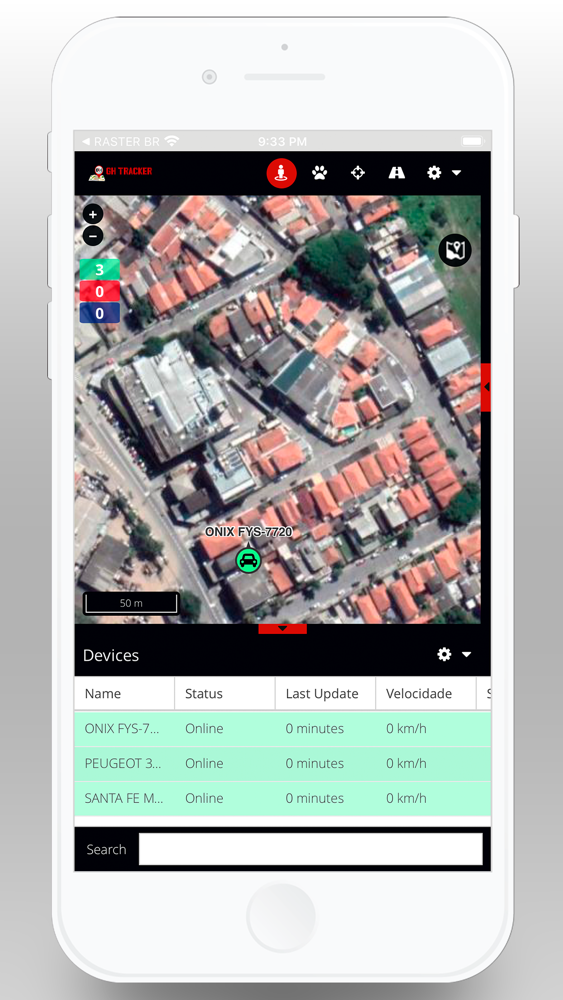Screen dimensions: 563x1000
Task: Toggle the blue devices counter
Action: point(99,313)
